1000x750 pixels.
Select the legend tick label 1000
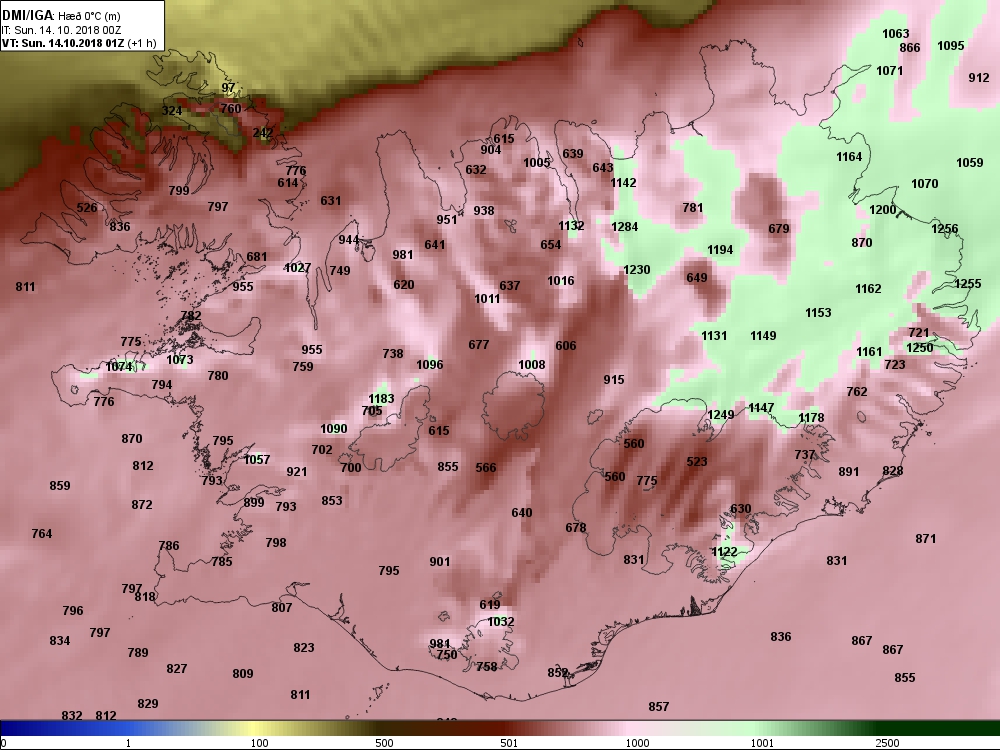(x=638, y=743)
